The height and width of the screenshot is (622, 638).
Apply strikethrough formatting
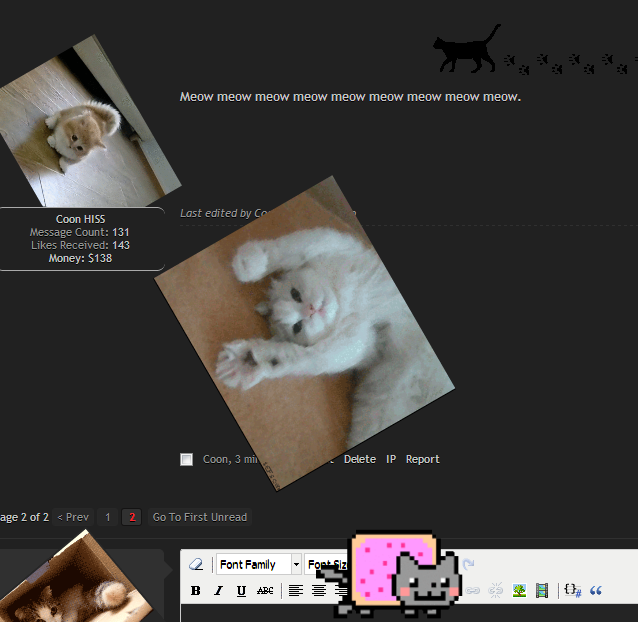tap(265, 591)
